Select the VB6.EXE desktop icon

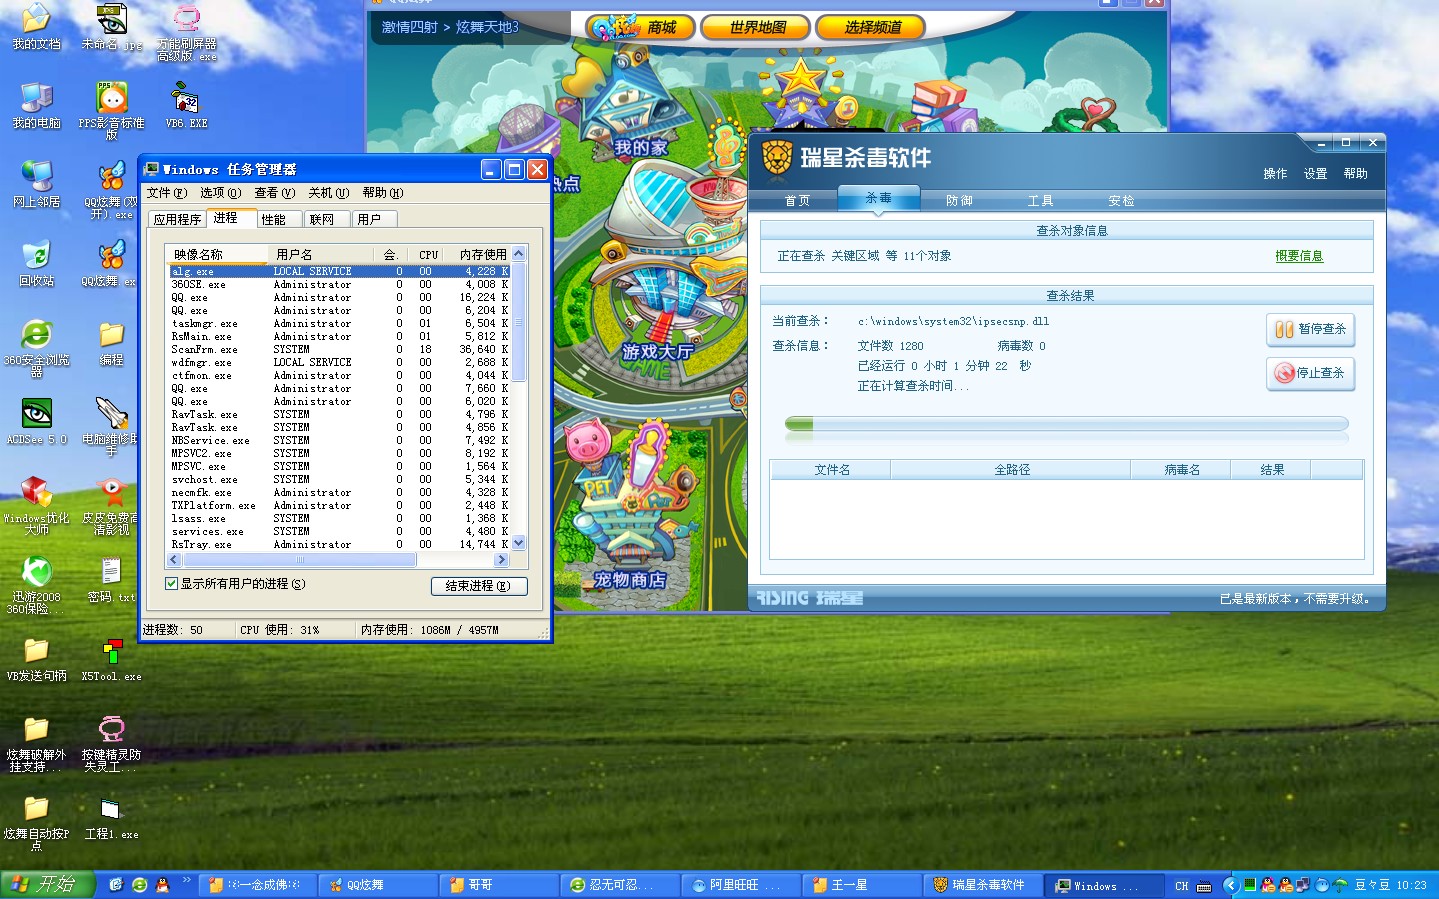pyautogui.click(x=187, y=105)
